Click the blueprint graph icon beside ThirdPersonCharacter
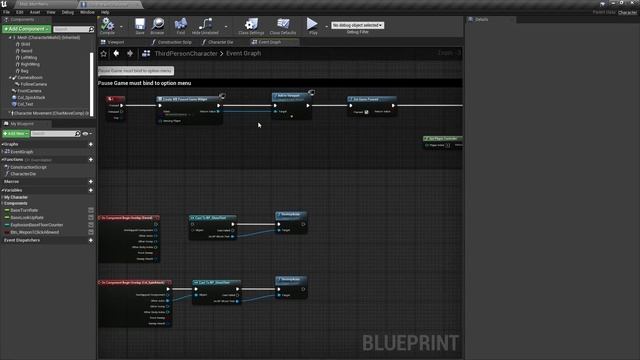 pyautogui.click(x=146, y=53)
